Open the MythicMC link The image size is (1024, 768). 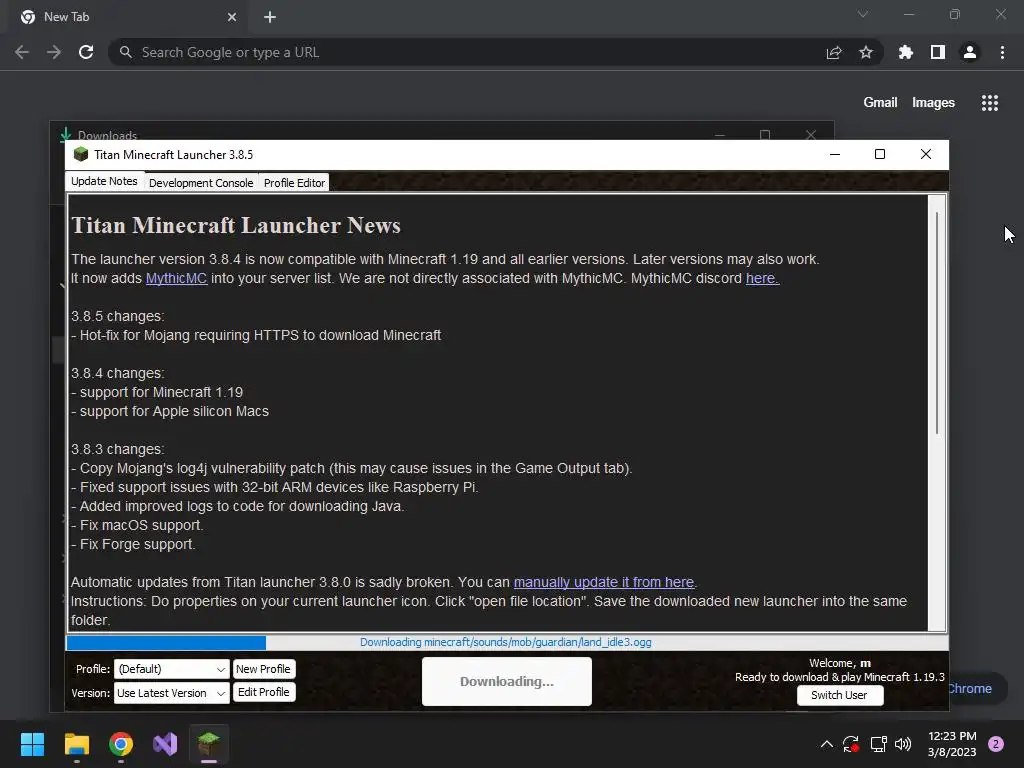[x=176, y=278]
